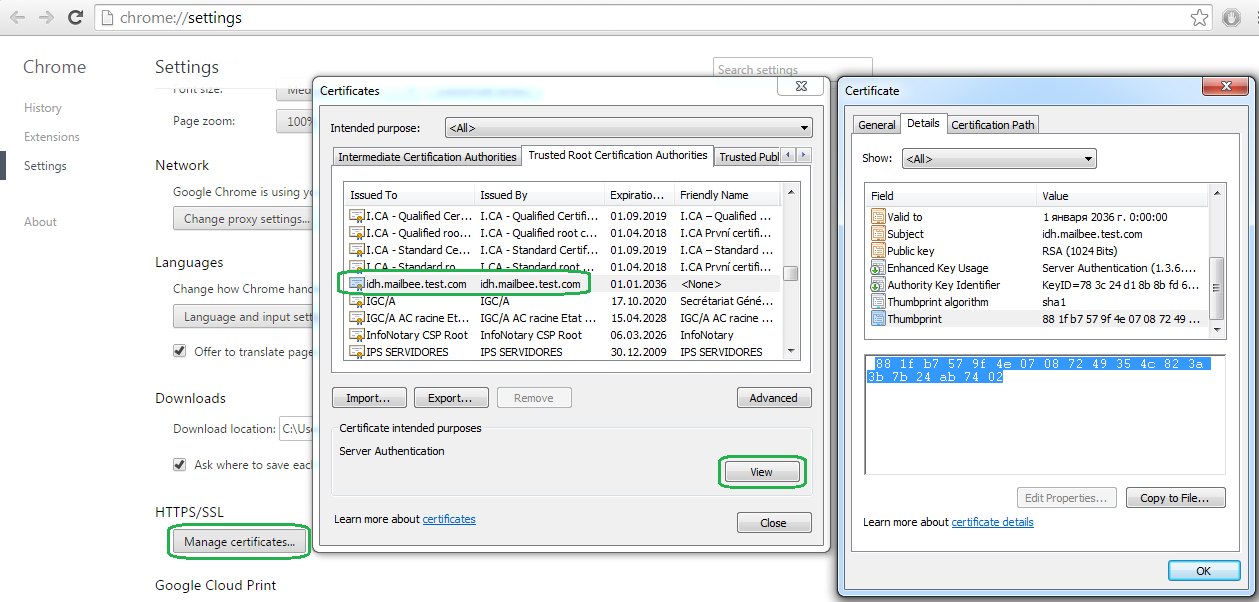This screenshot has height=602, width=1259.
Task: Open History in the Chrome sidebar
Action: [43, 108]
